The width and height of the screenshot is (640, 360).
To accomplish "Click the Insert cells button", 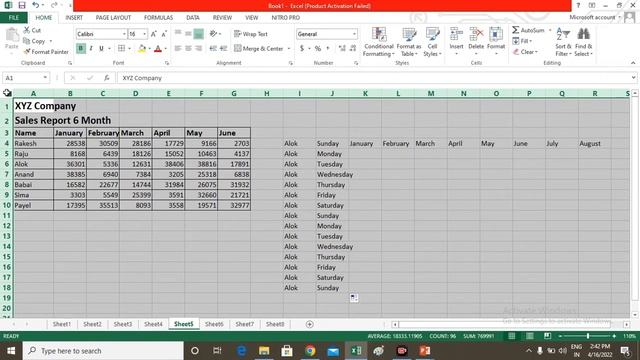I will (456, 42).
